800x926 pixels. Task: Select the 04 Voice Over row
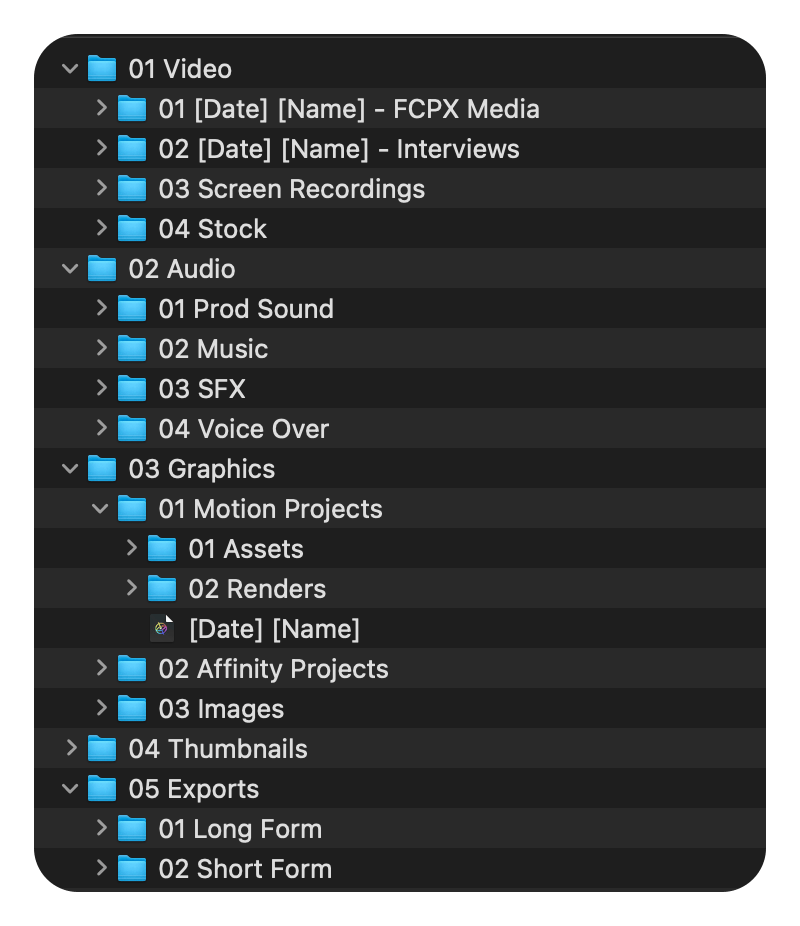tap(400, 429)
